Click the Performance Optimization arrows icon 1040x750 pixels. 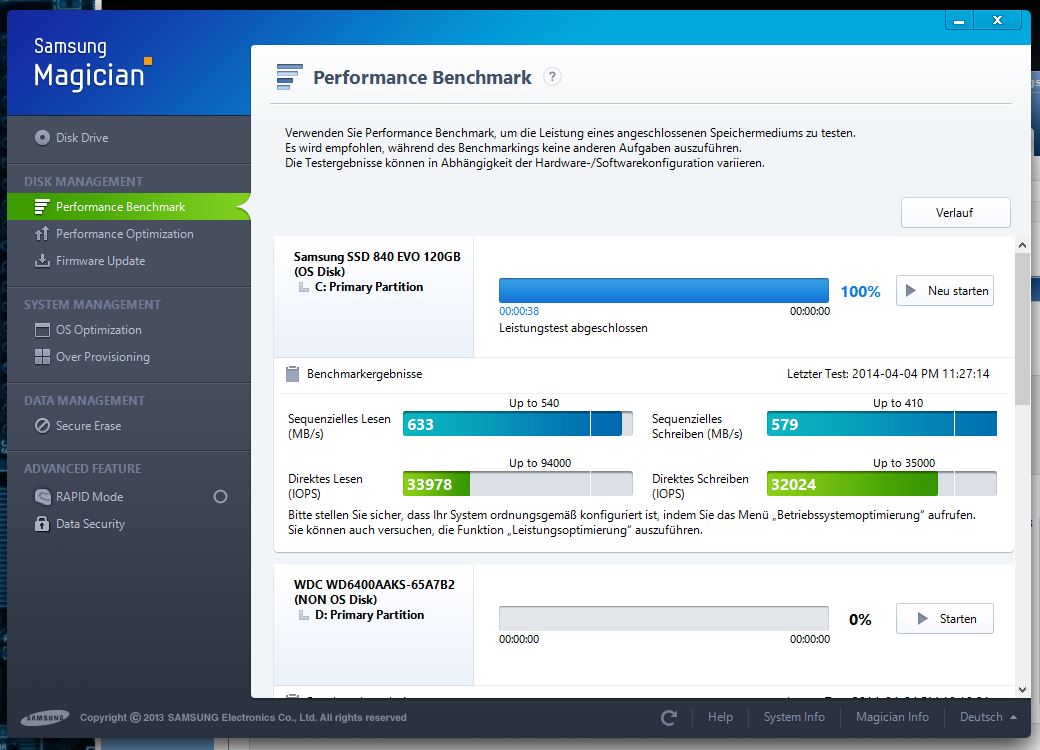click(x=42, y=233)
